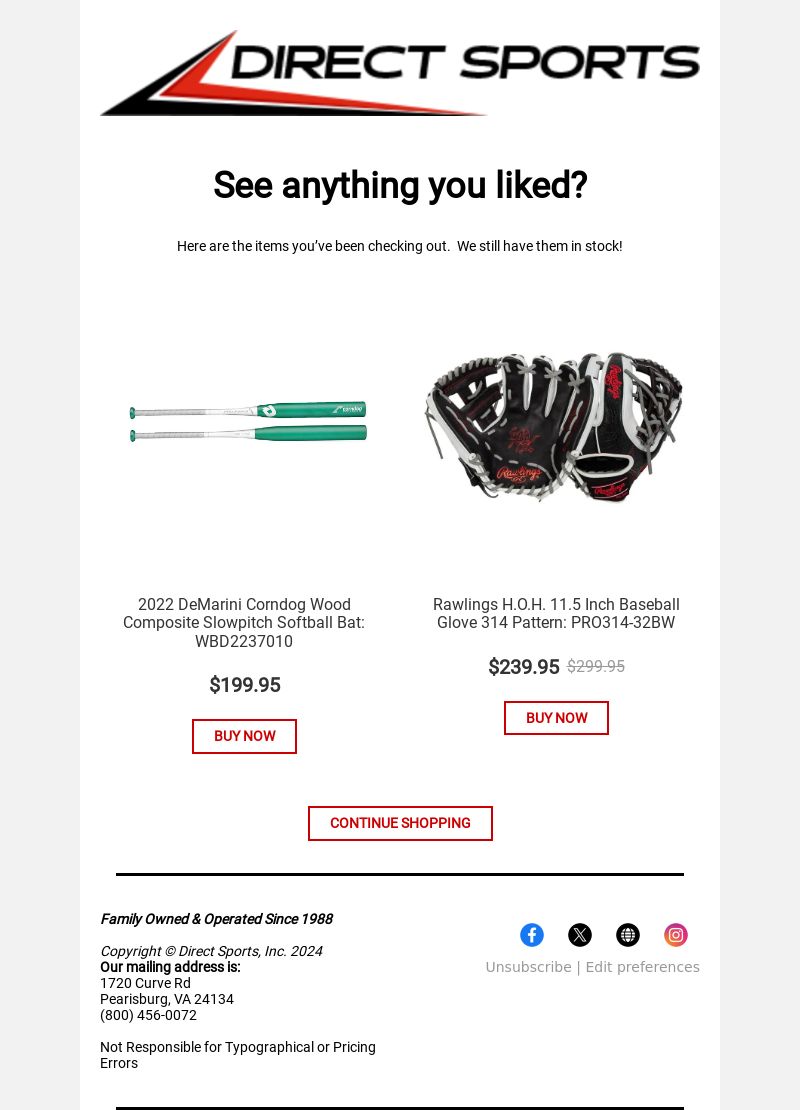
Task: Buy the Rawlings glove now
Action: 556,718
